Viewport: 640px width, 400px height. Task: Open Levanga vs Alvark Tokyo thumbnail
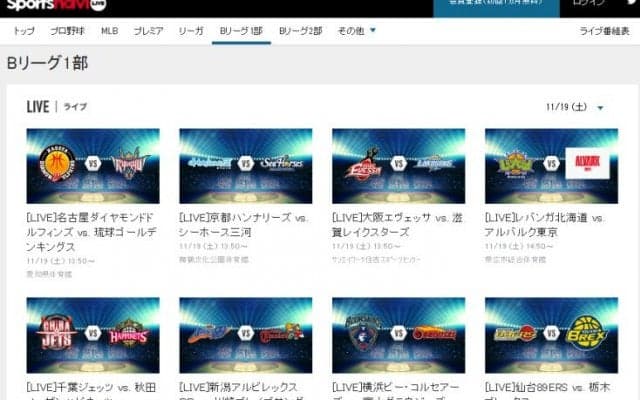[551, 166]
